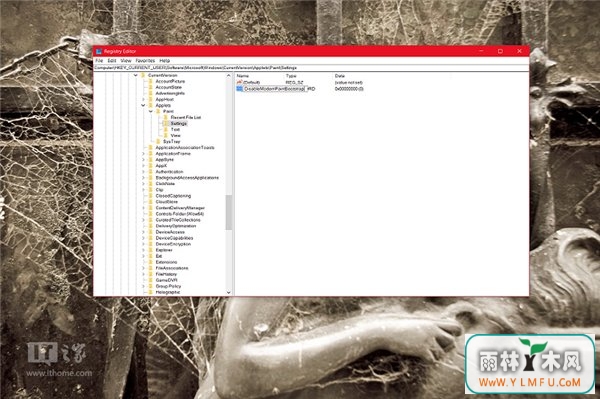
Task: Select the Recent File List key
Action: 186,117
